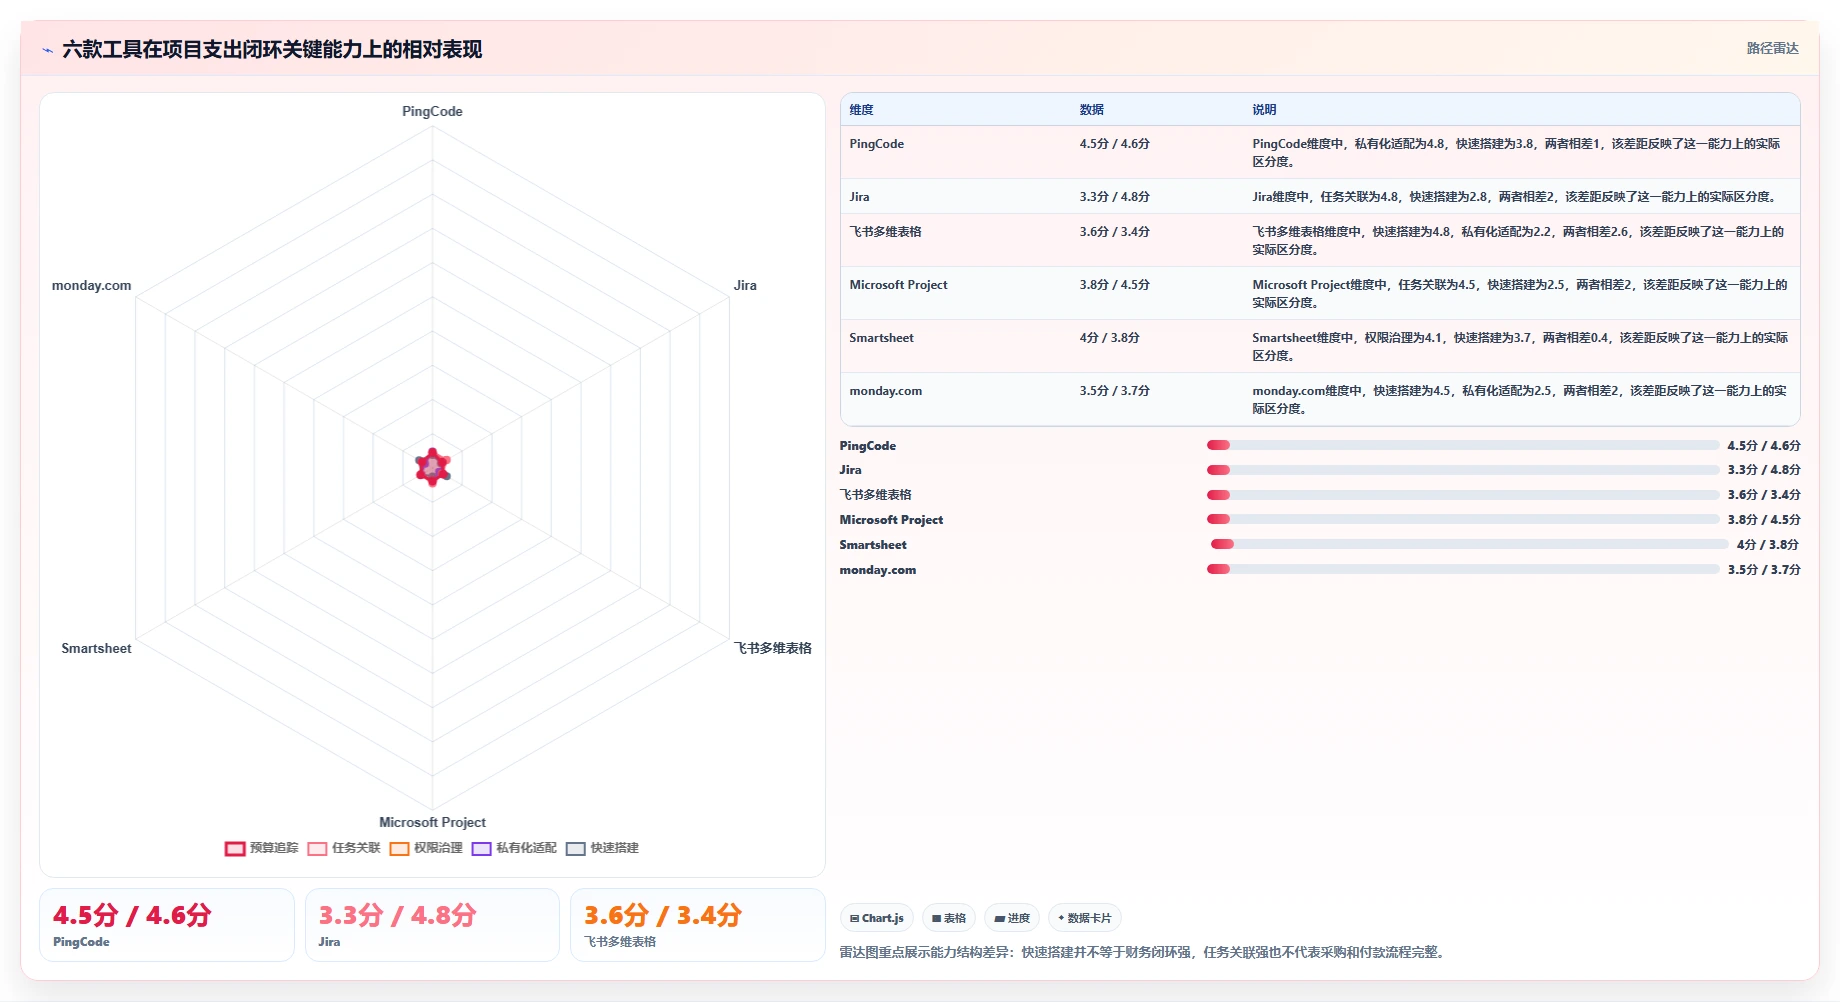Click the PingCode progress bar
1840x1002 pixels.
pos(1463,445)
